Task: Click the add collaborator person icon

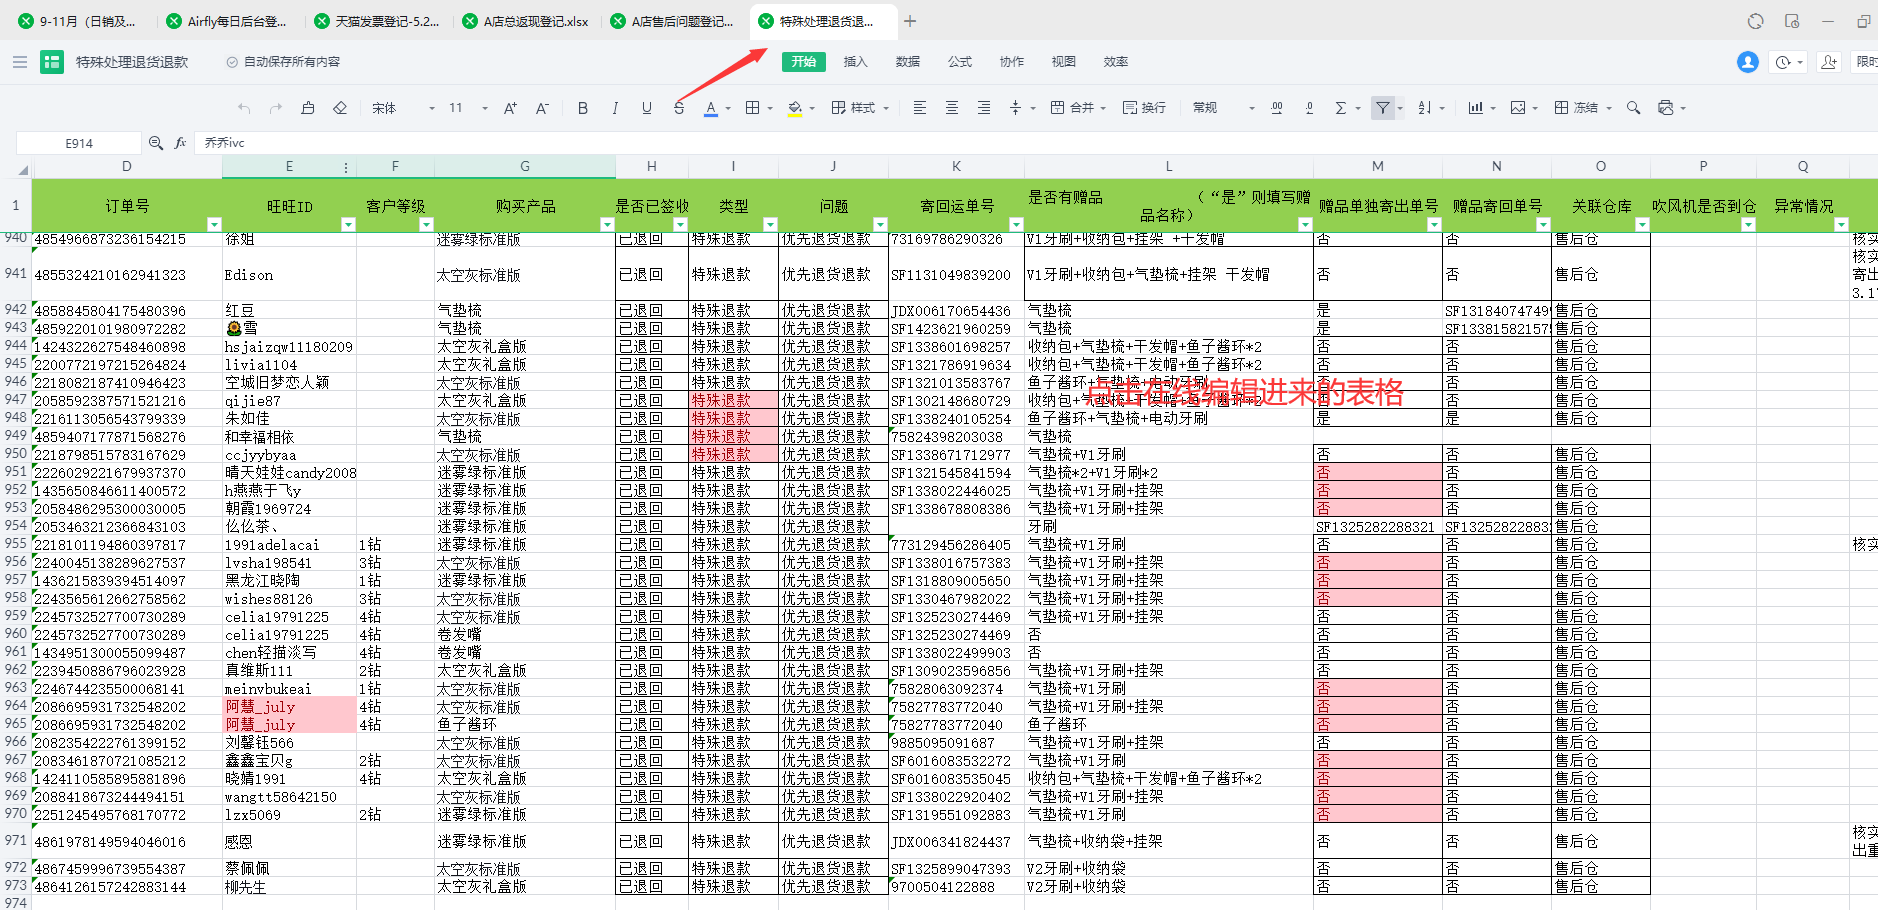Action: pyautogui.click(x=1829, y=62)
